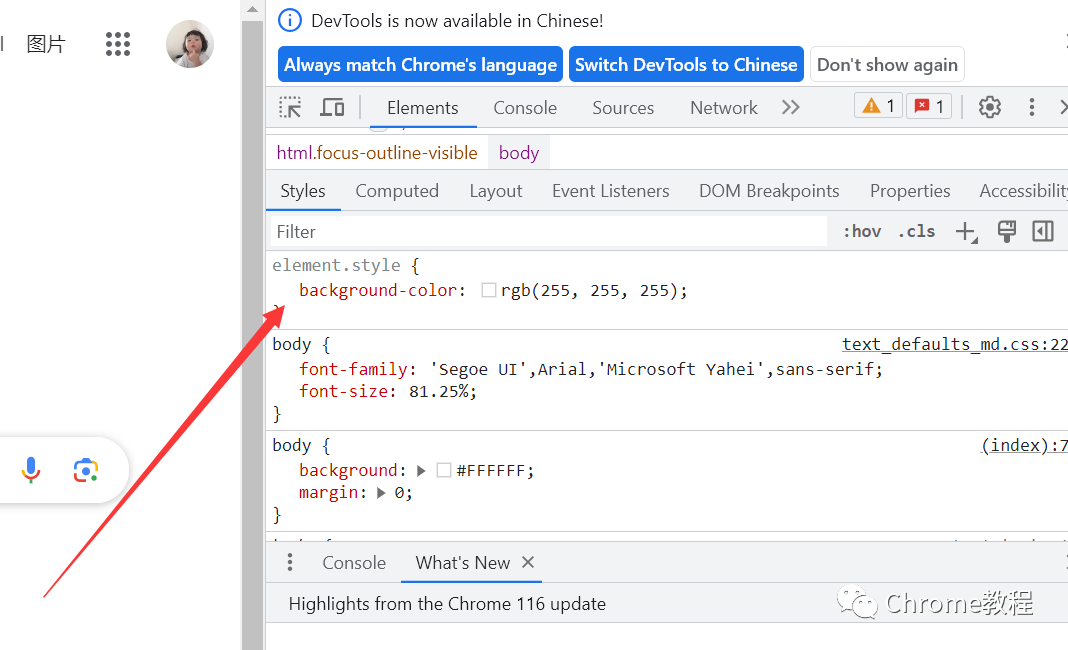The width and height of the screenshot is (1068, 650).
Task: Open the background-color rgb color swatch
Action: pos(489,290)
